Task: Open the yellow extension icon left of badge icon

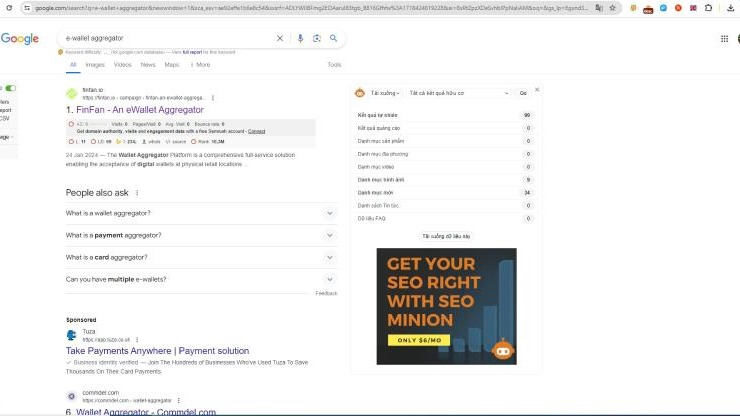Action: click(x=633, y=8)
